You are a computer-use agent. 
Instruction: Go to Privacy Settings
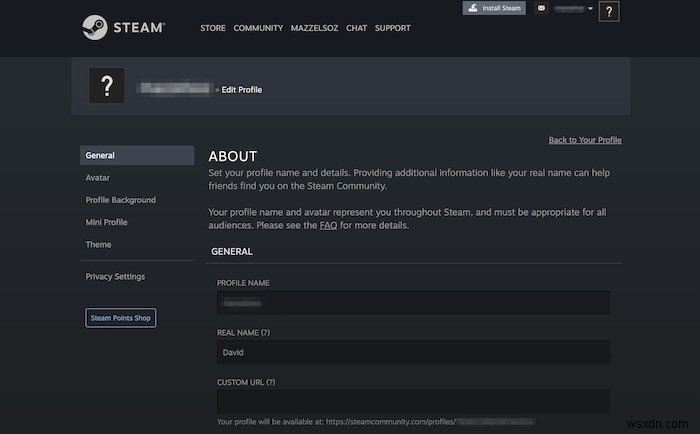pyautogui.click(x=115, y=276)
